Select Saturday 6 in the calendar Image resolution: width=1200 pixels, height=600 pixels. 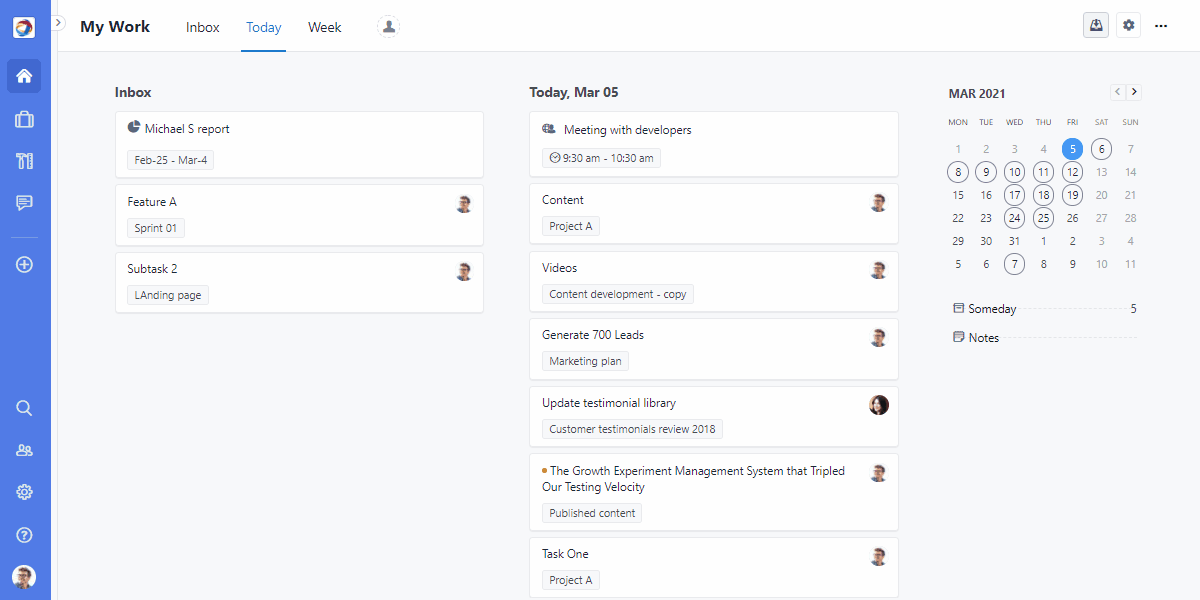click(x=1101, y=149)
